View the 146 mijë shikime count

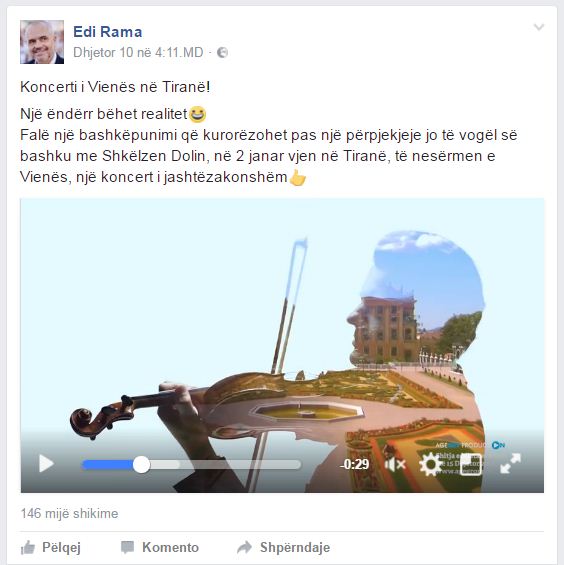coord(69,513)
